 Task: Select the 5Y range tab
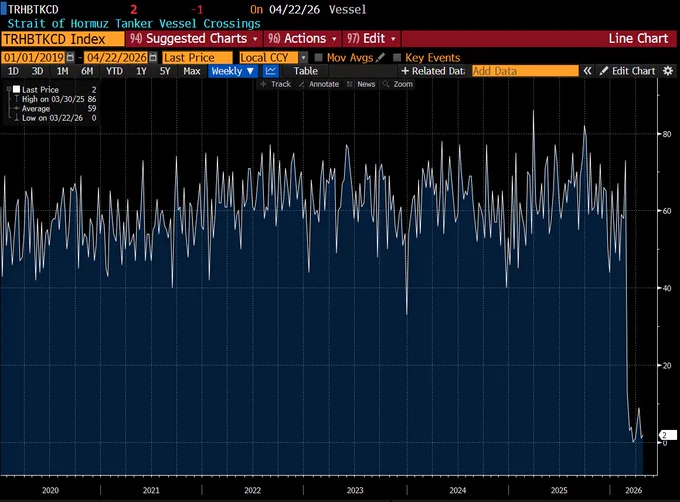[x=165, y=71]
